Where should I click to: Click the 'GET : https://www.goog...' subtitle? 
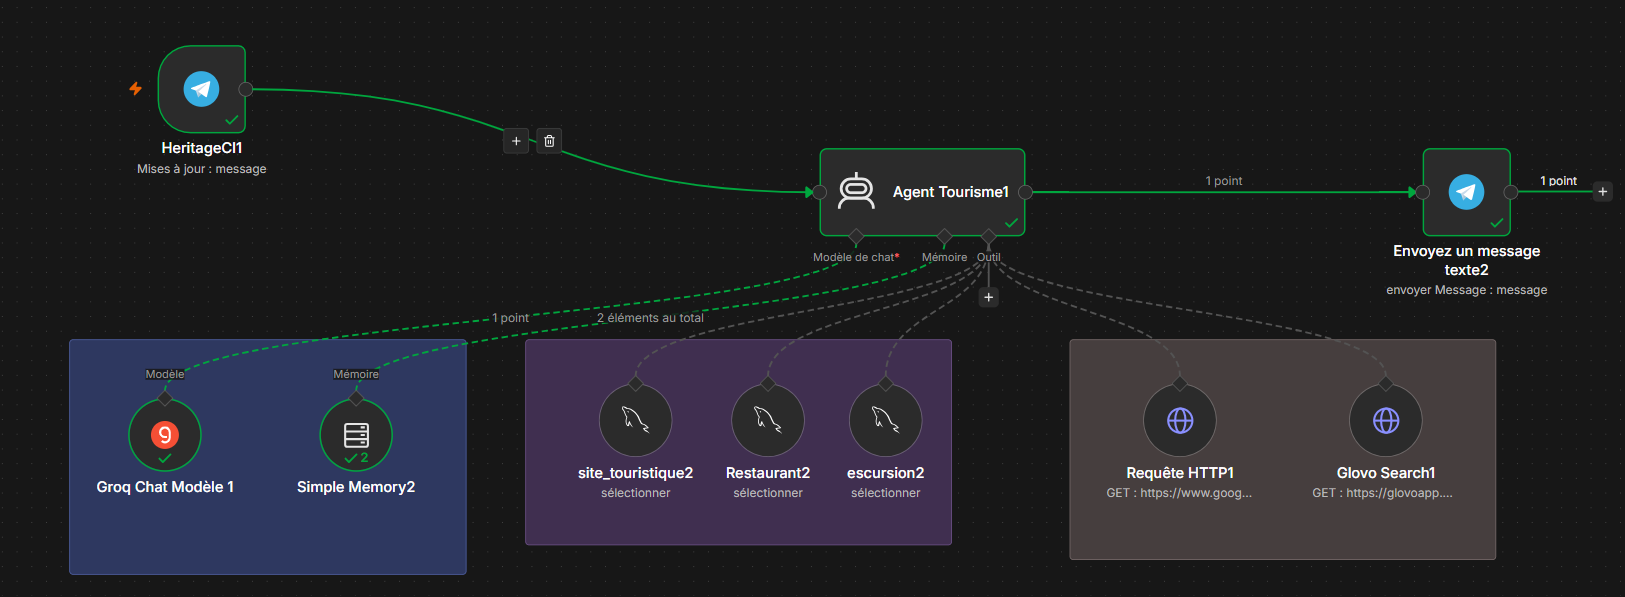[1179, 493]
